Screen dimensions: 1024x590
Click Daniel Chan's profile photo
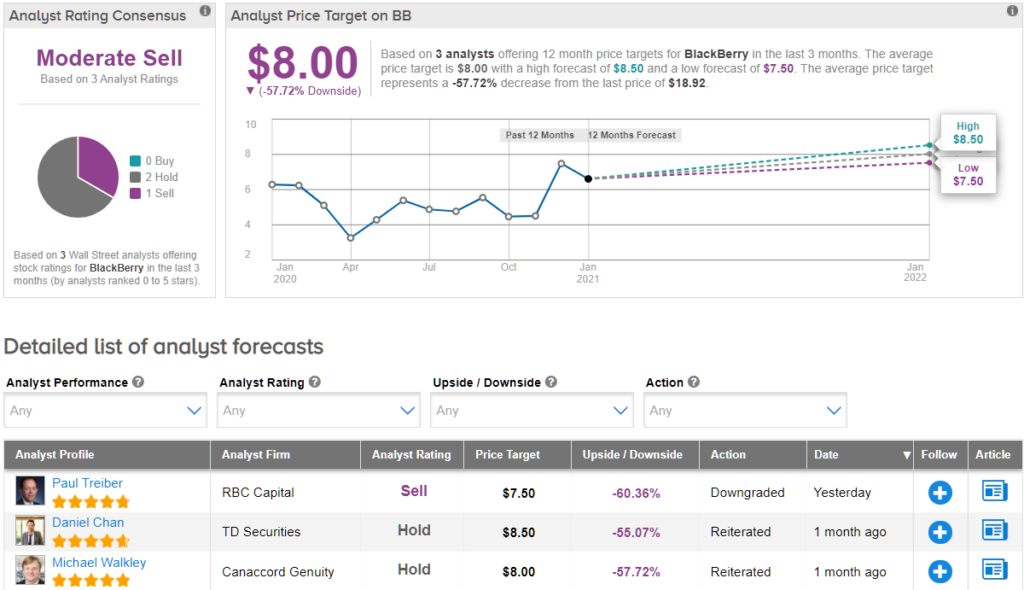[30, 531]
